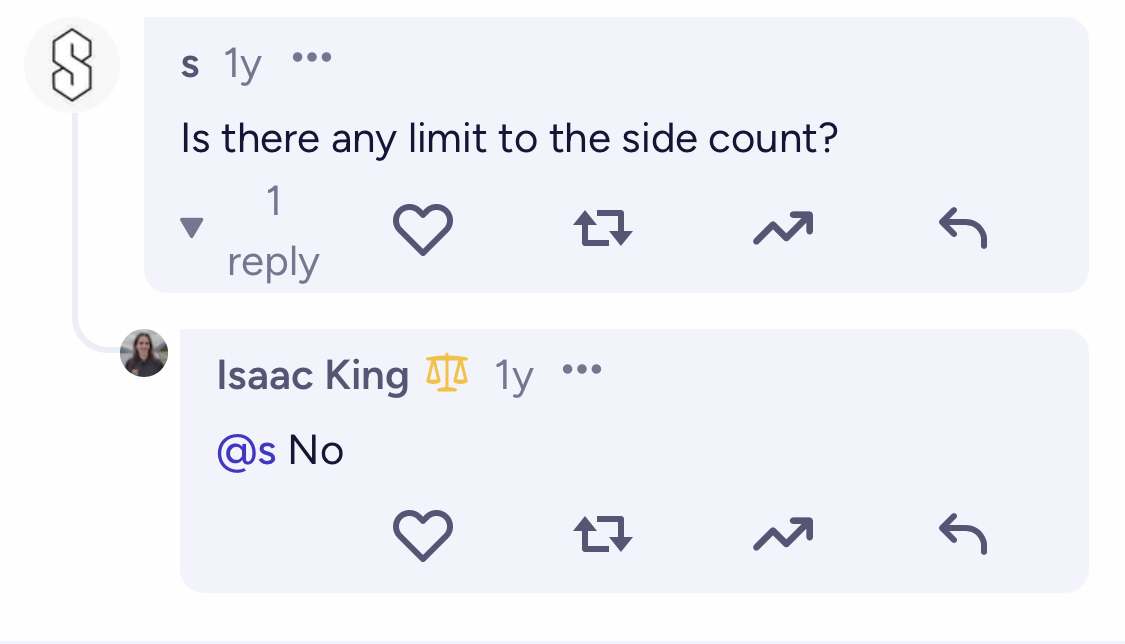Click the gold scales badge next to Isaac King
This screenshot has height=644, width=1125.
point(446,373)
